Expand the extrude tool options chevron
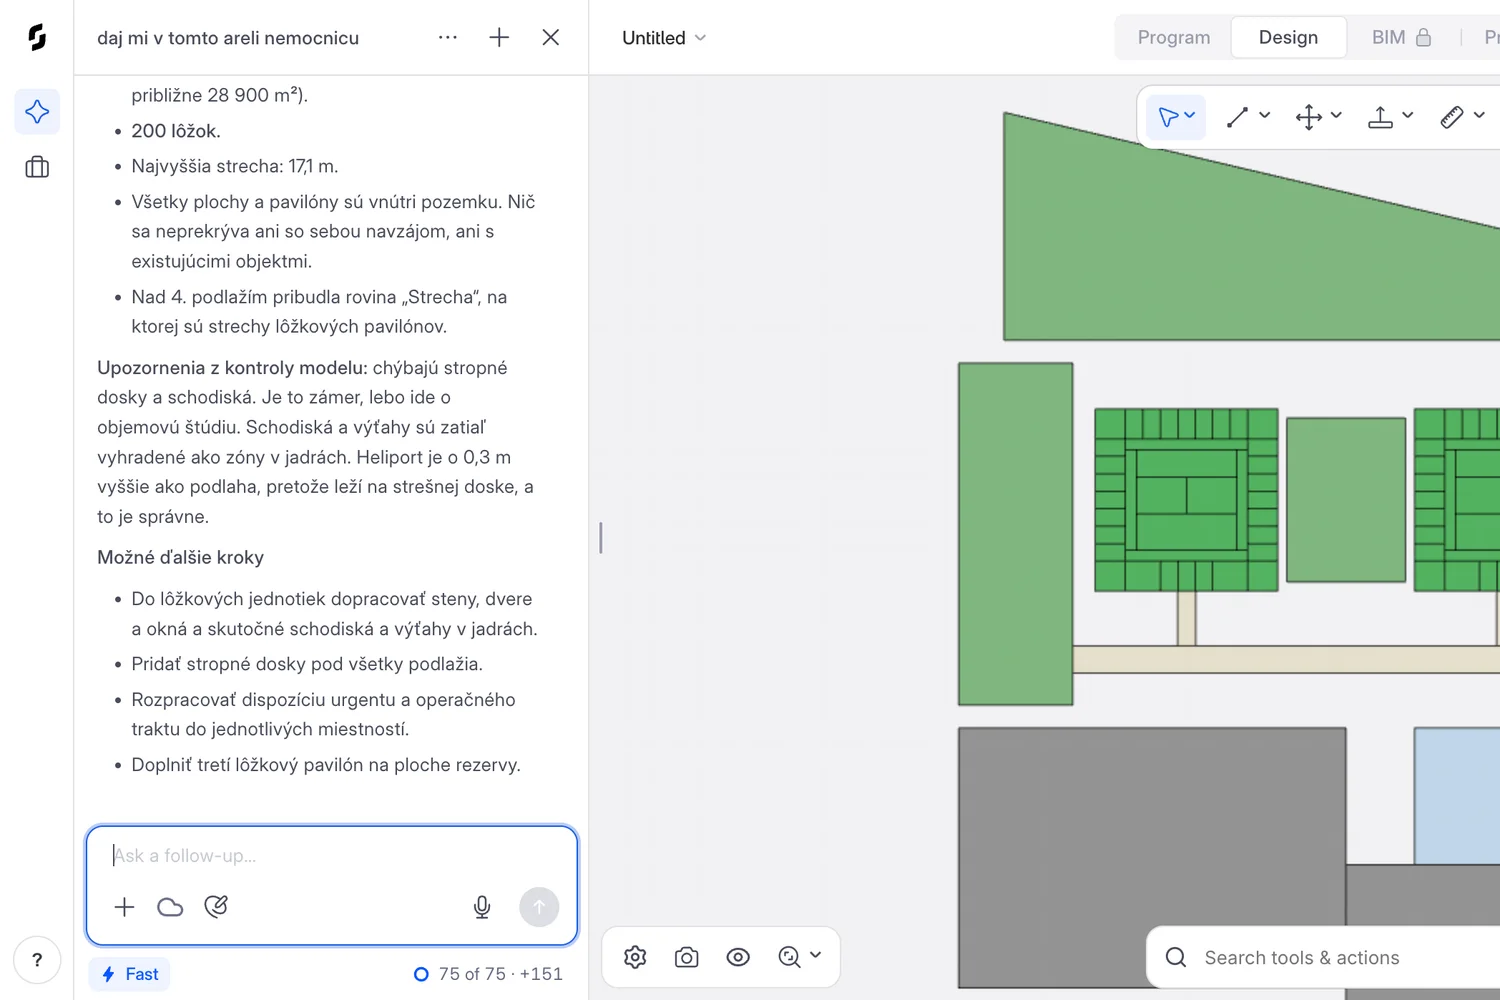1500x1000 pixels. click(x=1408, y=116)
